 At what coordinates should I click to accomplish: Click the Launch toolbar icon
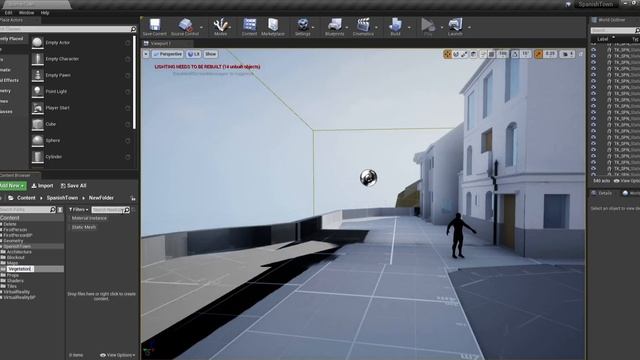click(x=455, y=25)
